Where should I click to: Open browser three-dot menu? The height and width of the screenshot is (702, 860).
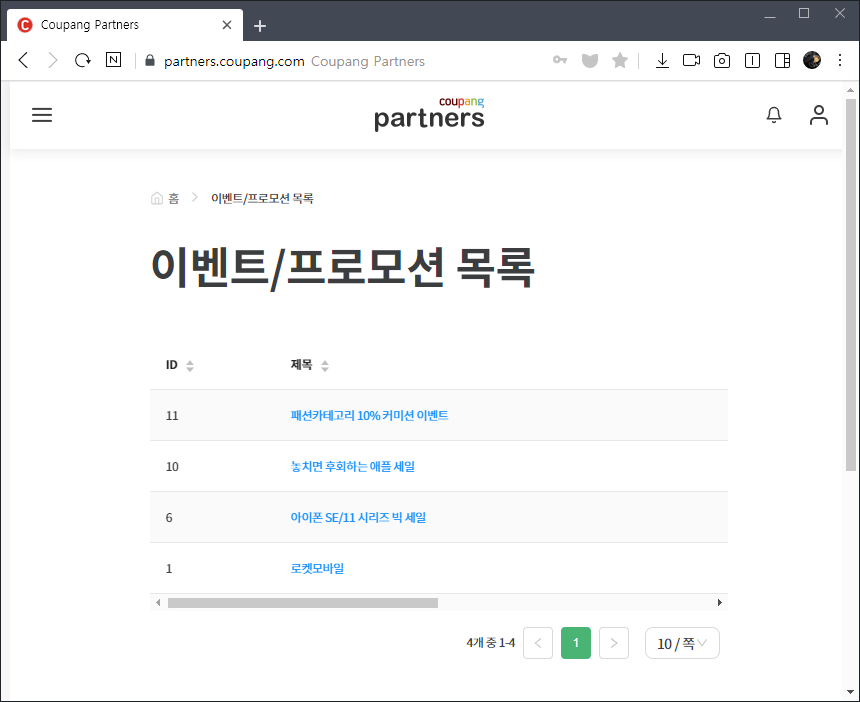click(x=840, y=60)
